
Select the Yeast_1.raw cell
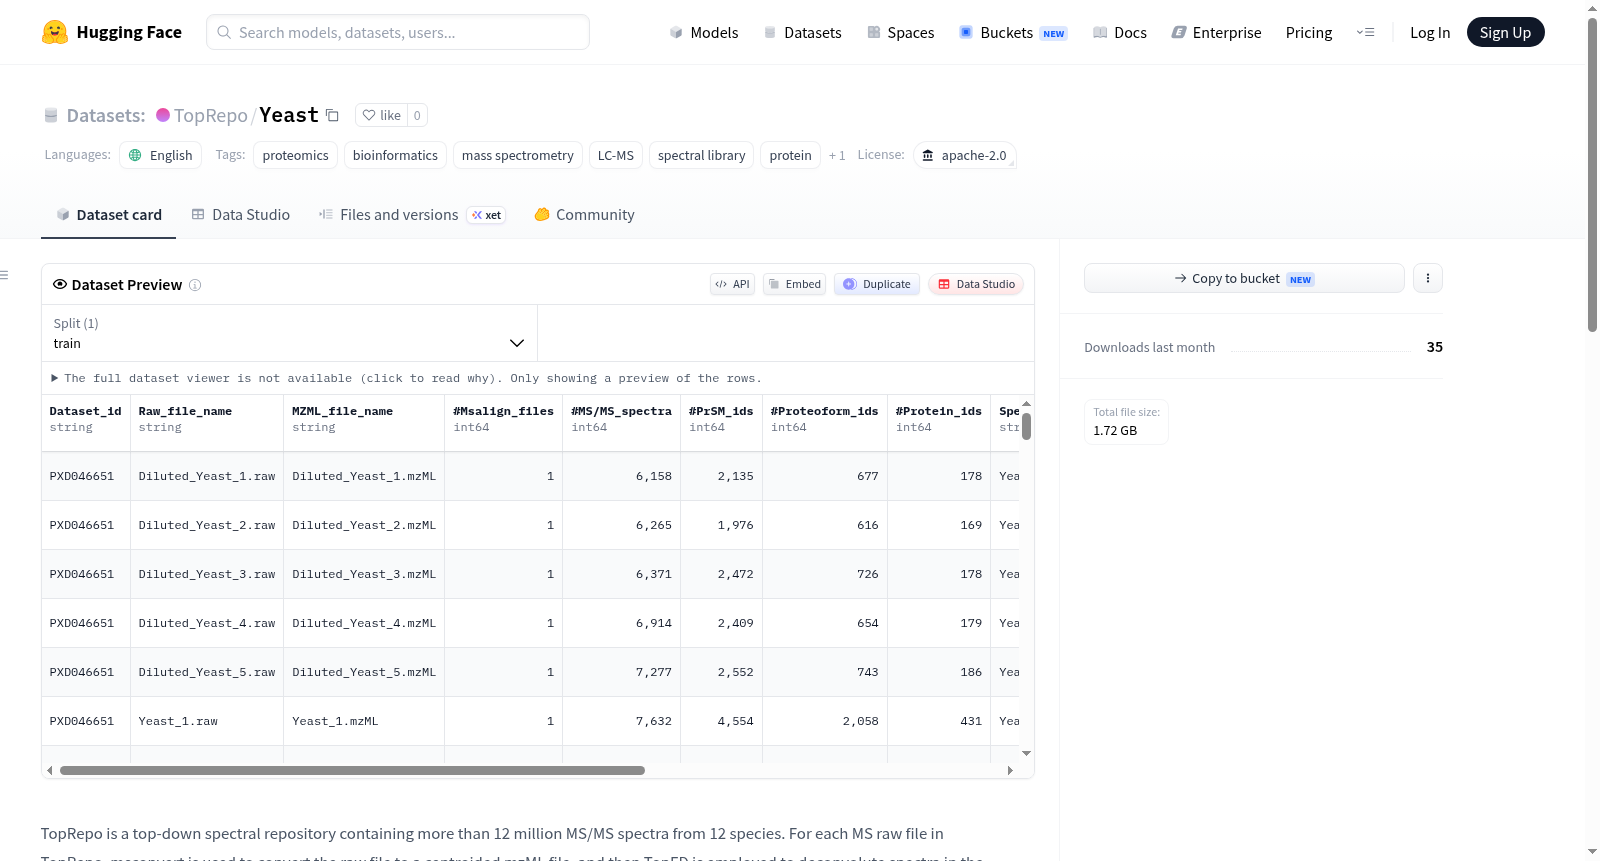pyautogui.click(x=207, y=721)
